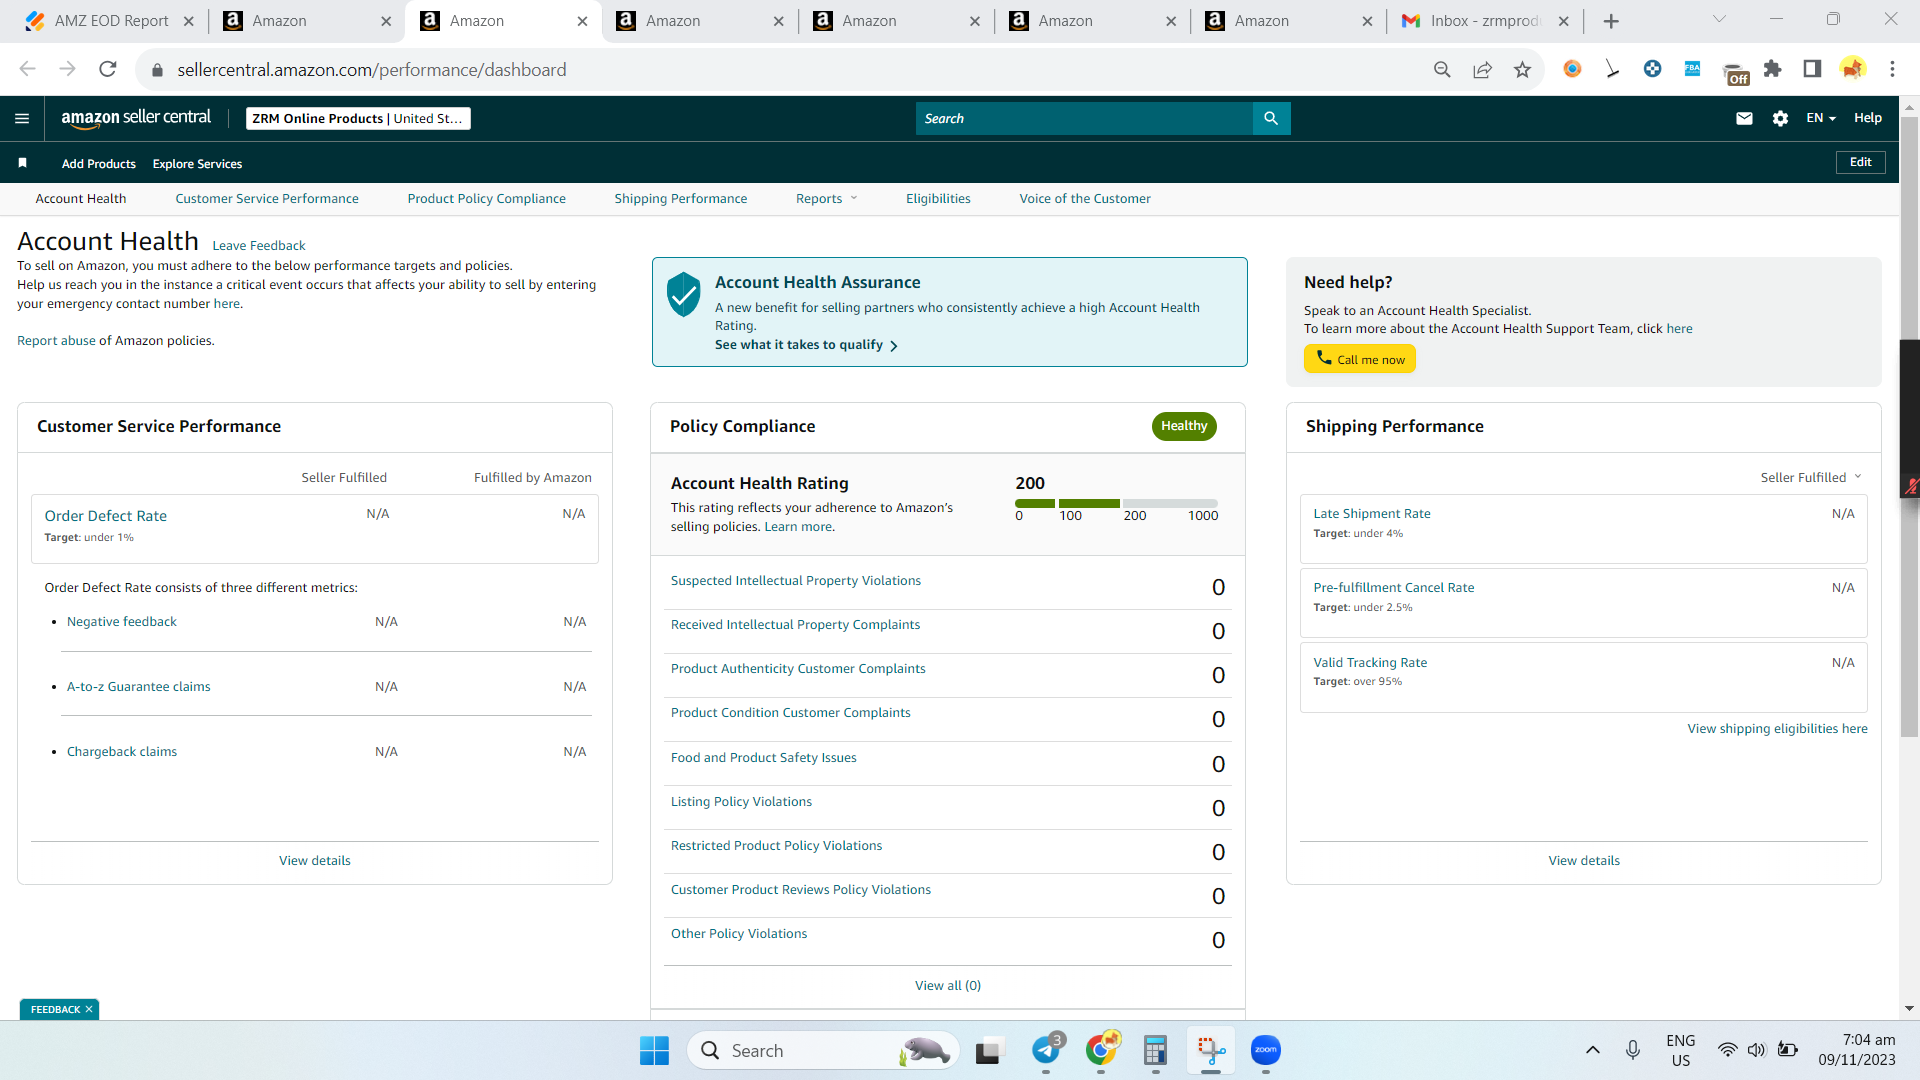Click the Call me now button
The height and width of the screenshot is (1080, 1920).
pyautogui.click(x=1360, y=359)
